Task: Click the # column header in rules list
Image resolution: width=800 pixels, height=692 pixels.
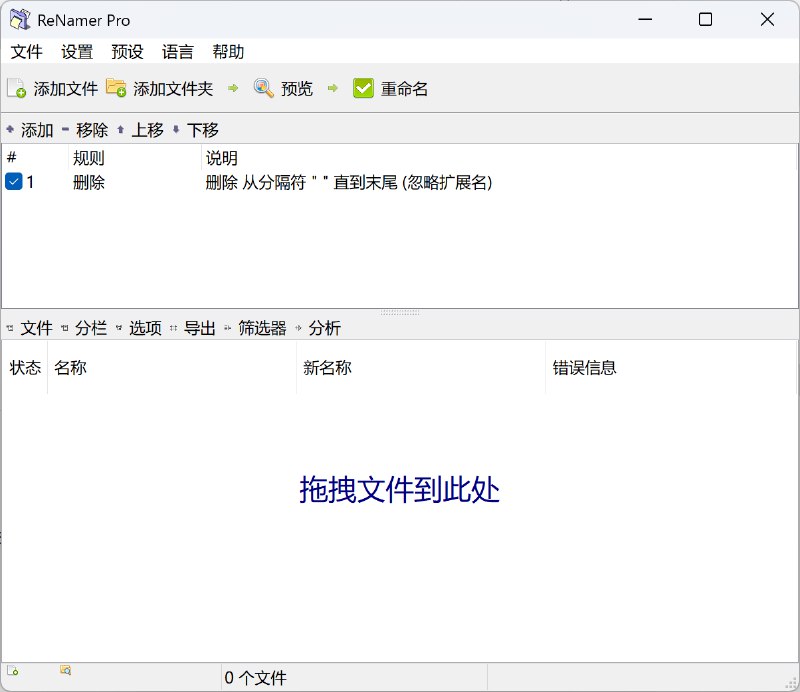Action: (35, 158)
